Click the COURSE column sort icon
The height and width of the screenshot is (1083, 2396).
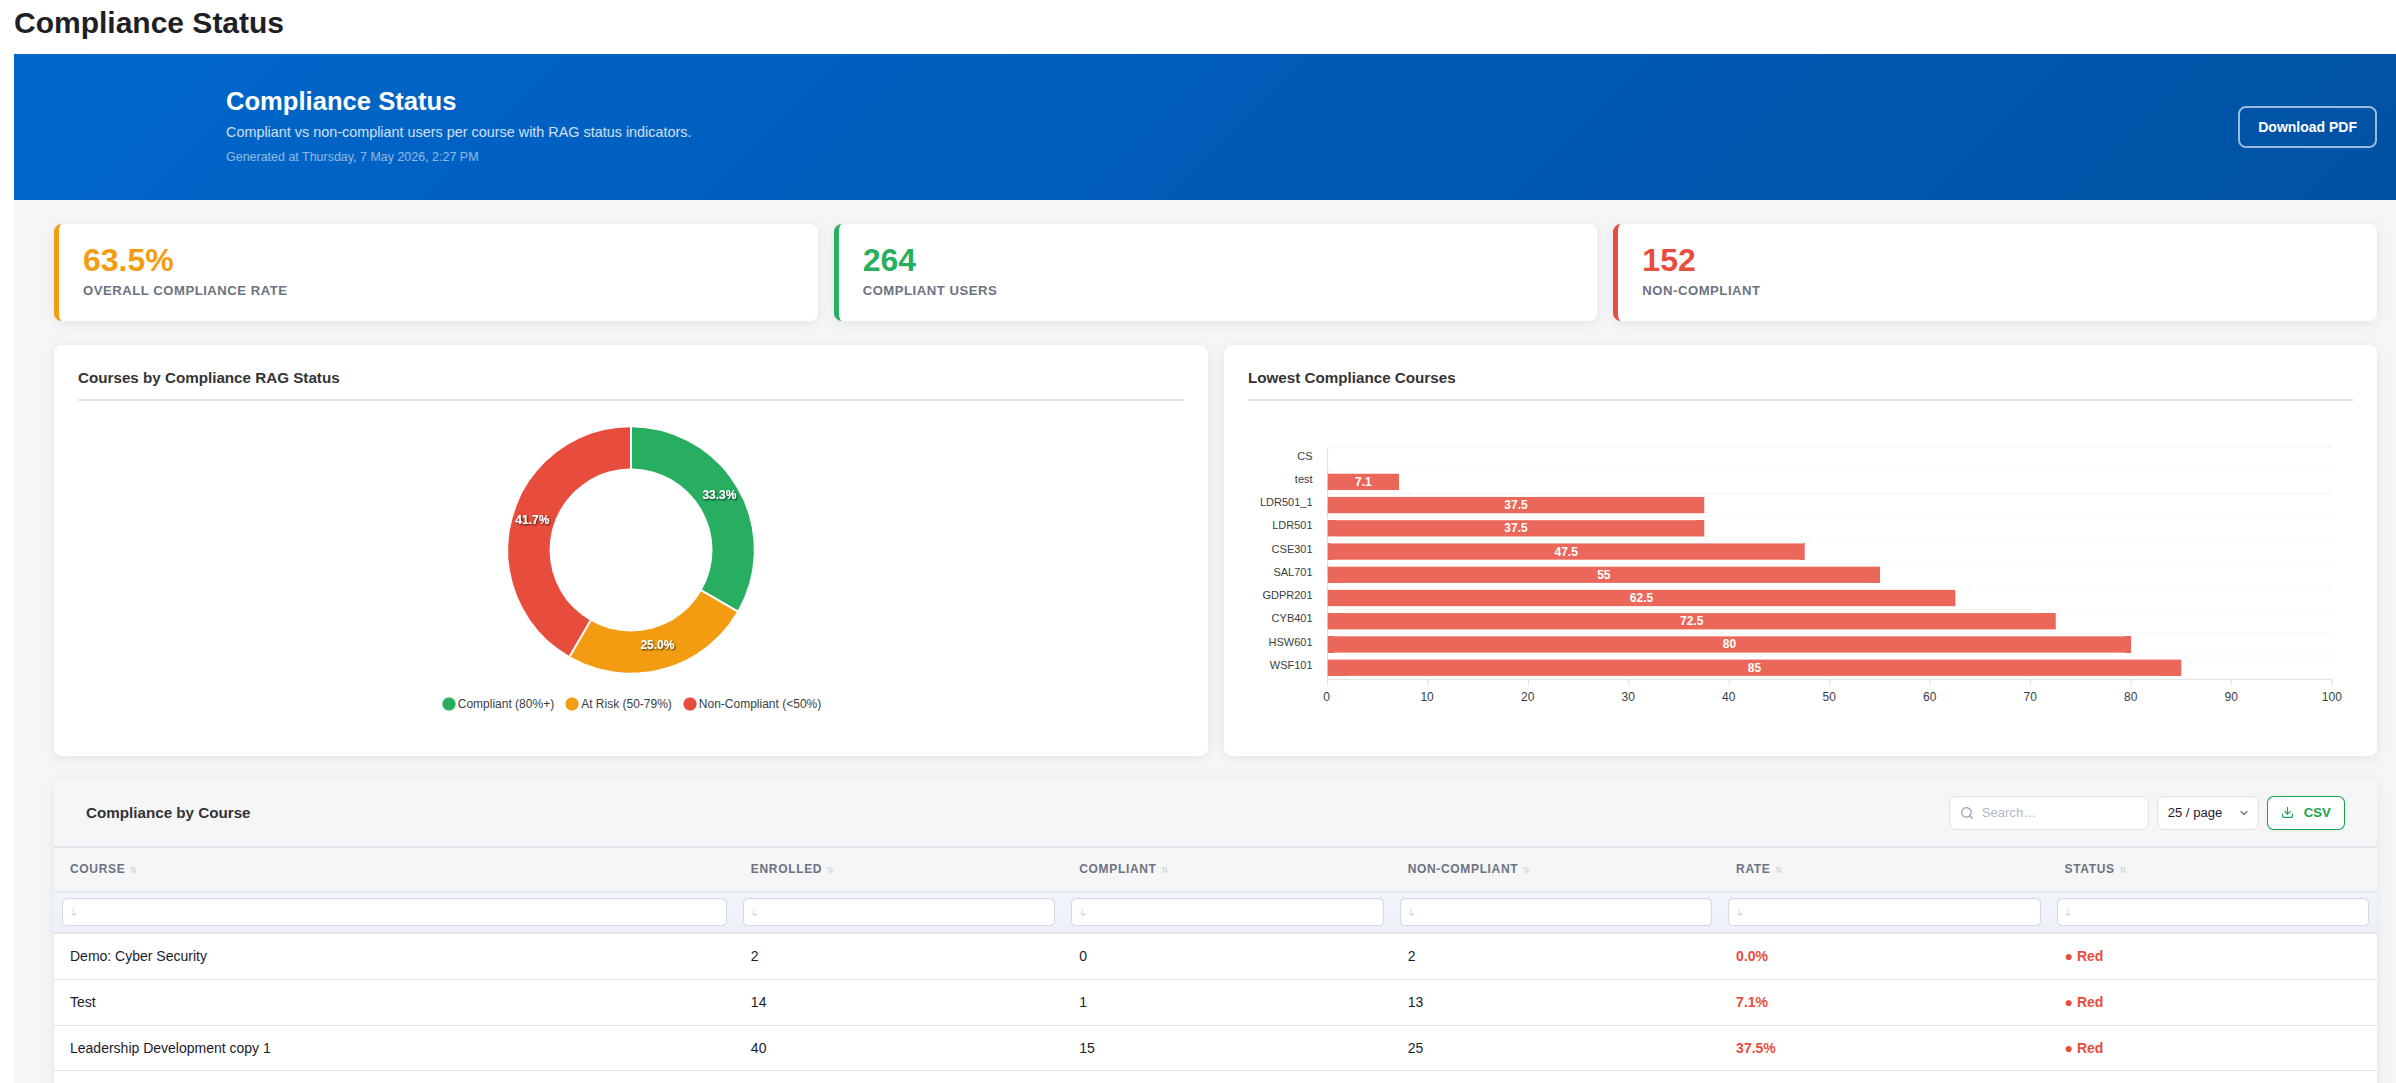133,870
